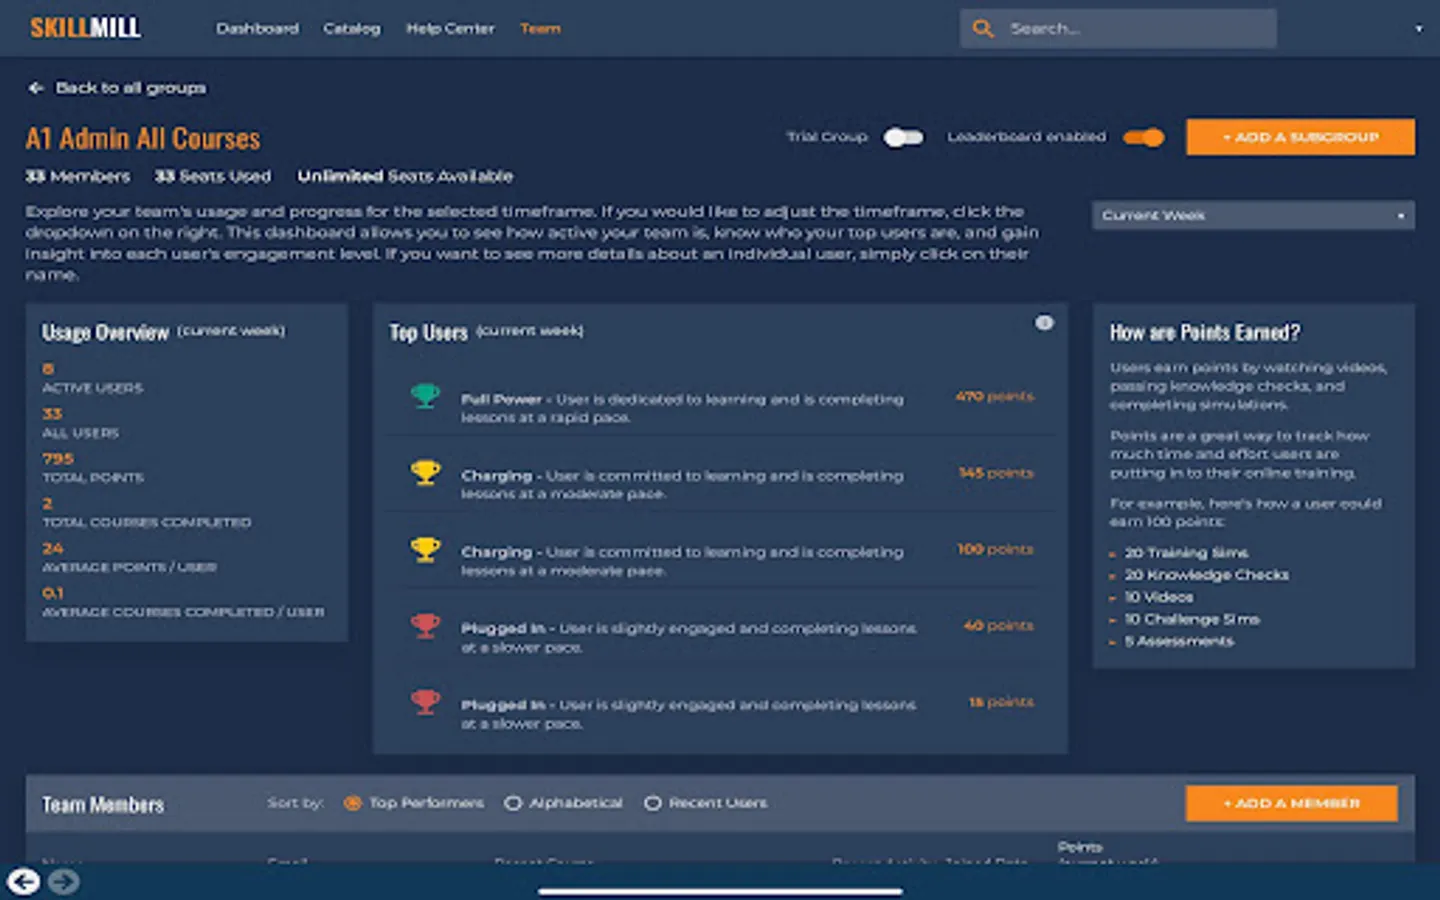Image resolution: width=1440 pixels, height=900 pixels.
Task: Click in the Search input field
Action: pos(1118,29)
